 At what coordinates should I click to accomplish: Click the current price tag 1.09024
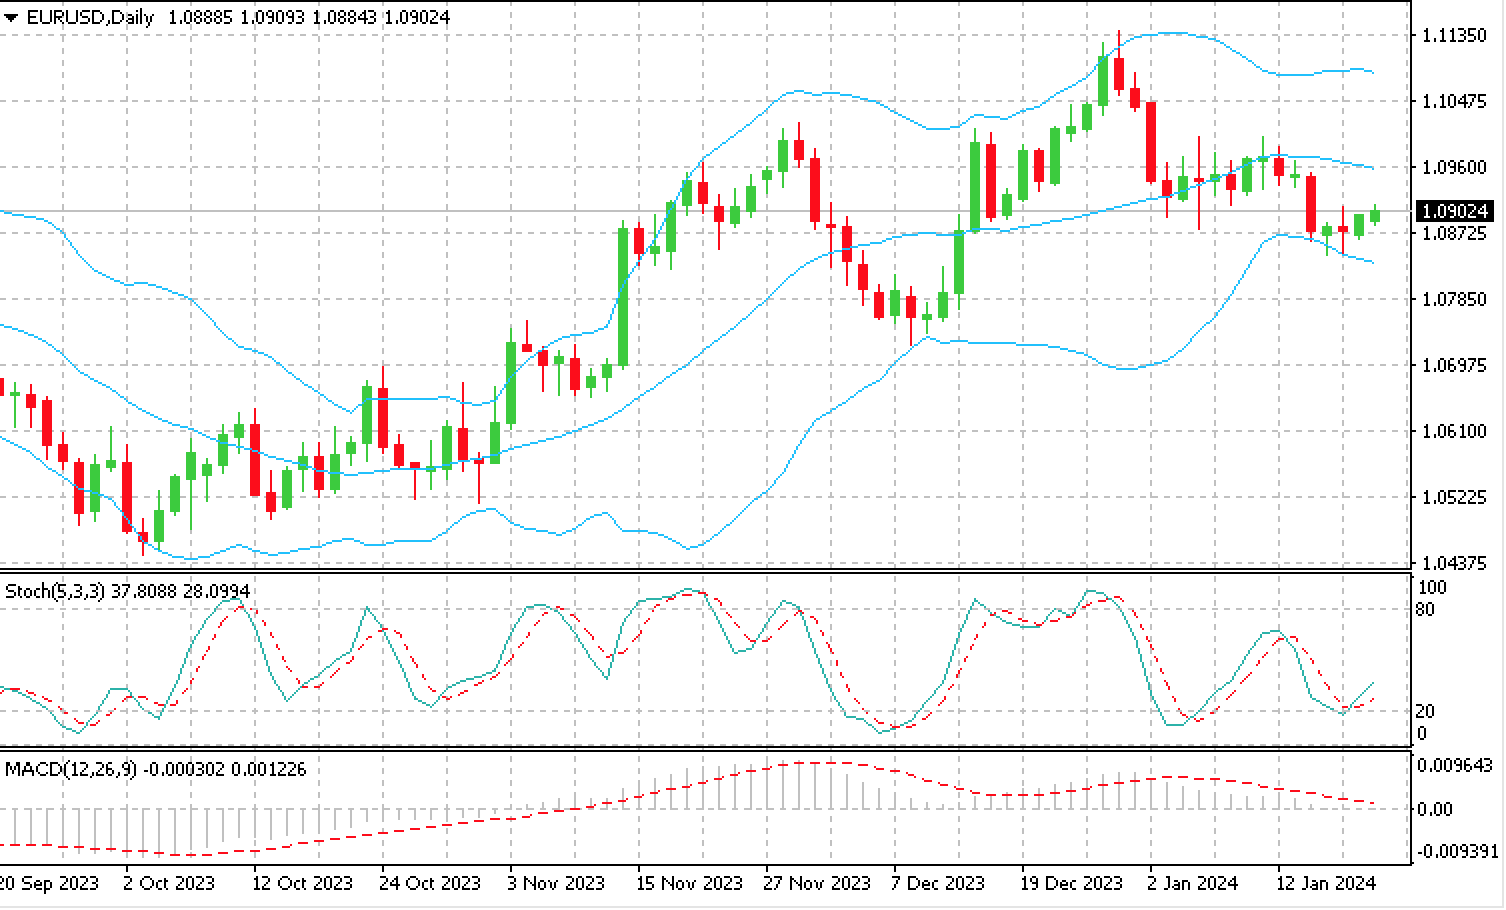[x=1455, y=211]
